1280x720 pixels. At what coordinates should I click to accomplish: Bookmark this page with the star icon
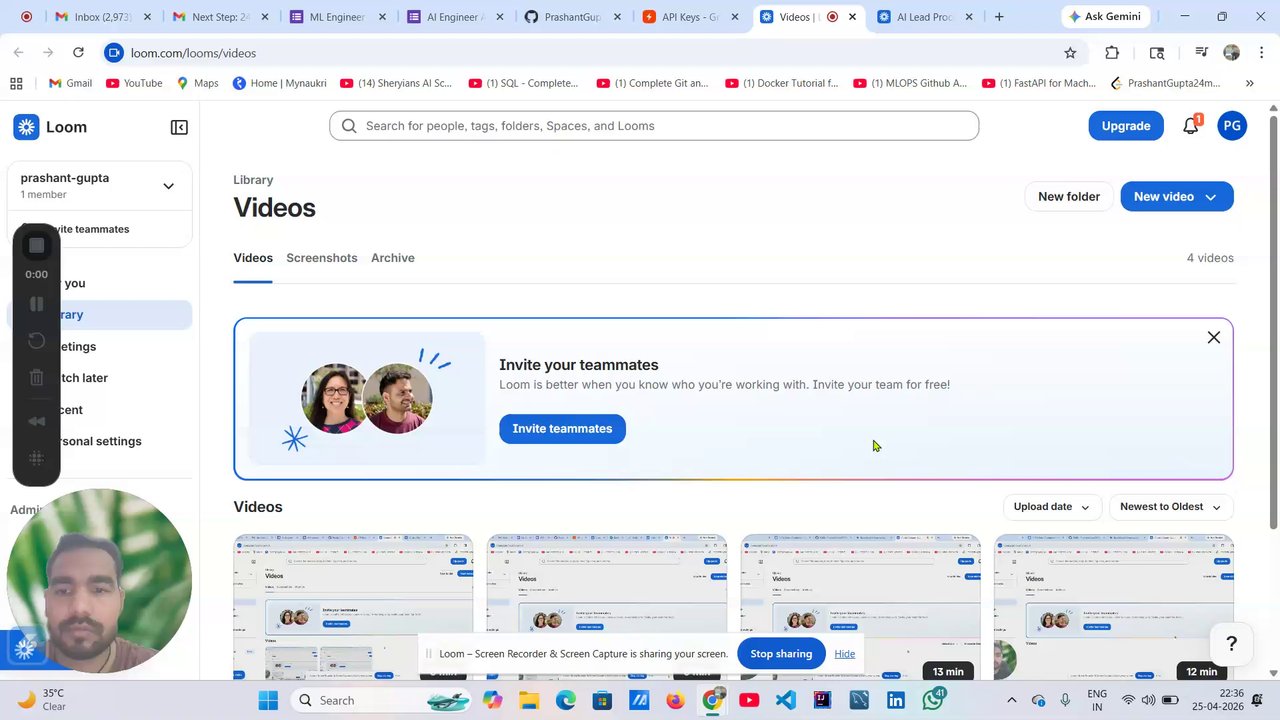click(x=1070, y=53)
